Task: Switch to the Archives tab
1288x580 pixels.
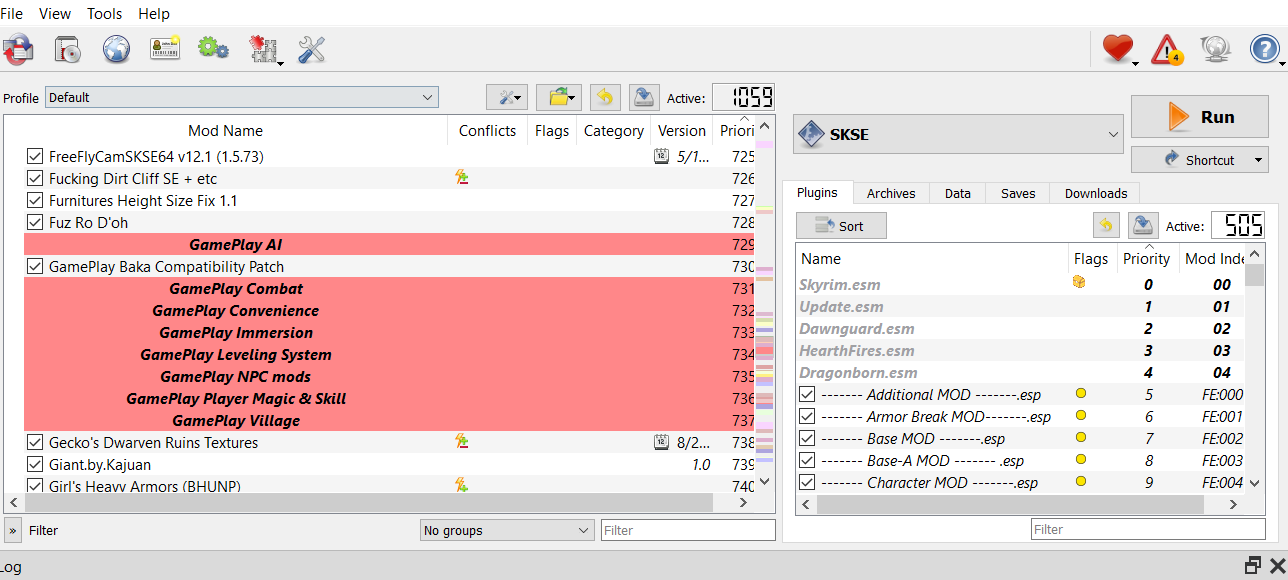Action: (x=891, y=193)
